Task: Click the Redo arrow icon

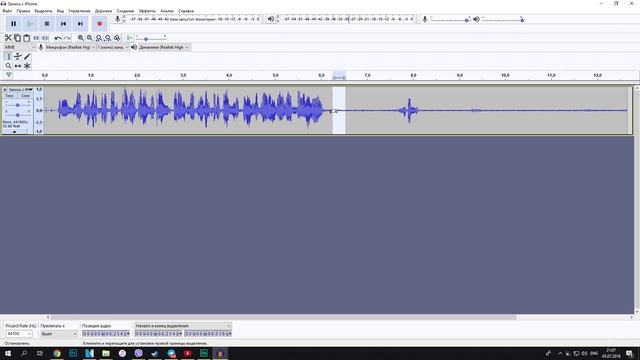Action: click(x=67, y=38)
